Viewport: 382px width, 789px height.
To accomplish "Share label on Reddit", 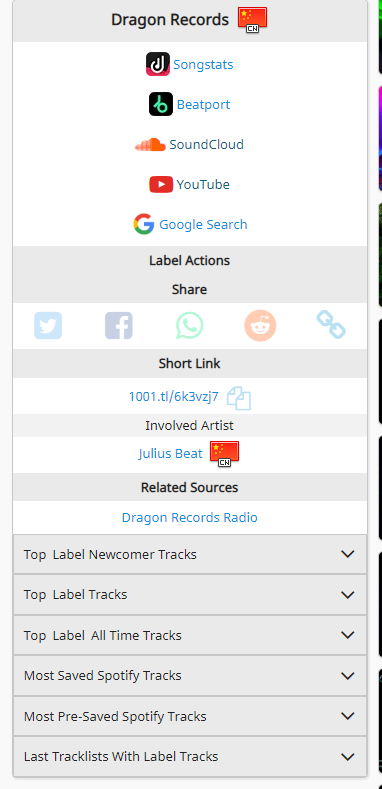I will (260, 326).
